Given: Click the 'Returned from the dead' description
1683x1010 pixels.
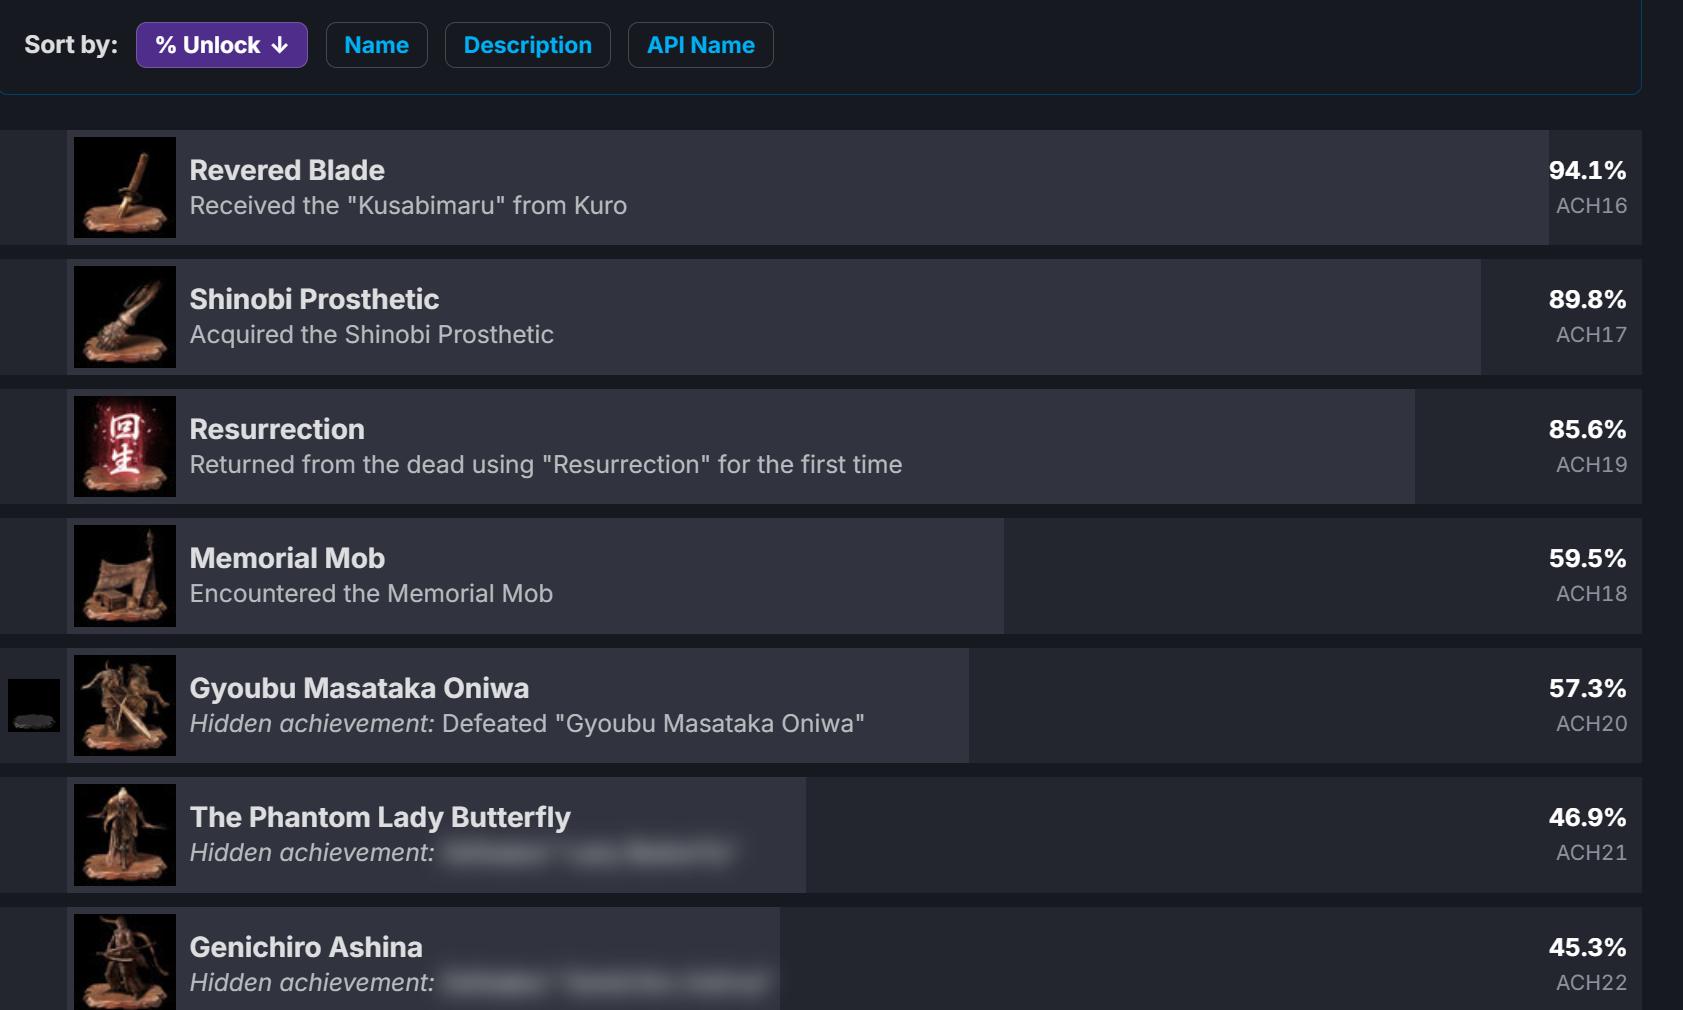Looking at the screenshot, I should point(546,464).
